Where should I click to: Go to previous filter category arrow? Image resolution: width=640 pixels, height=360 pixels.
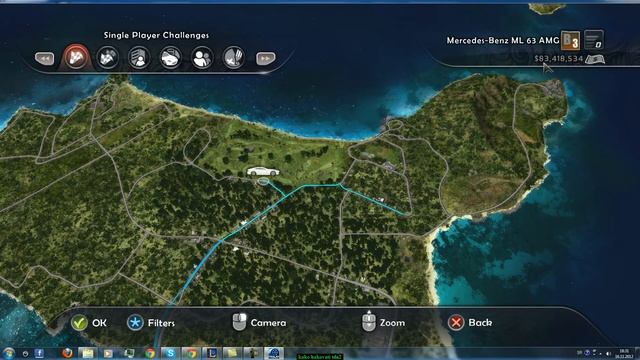tap(44, 59)
